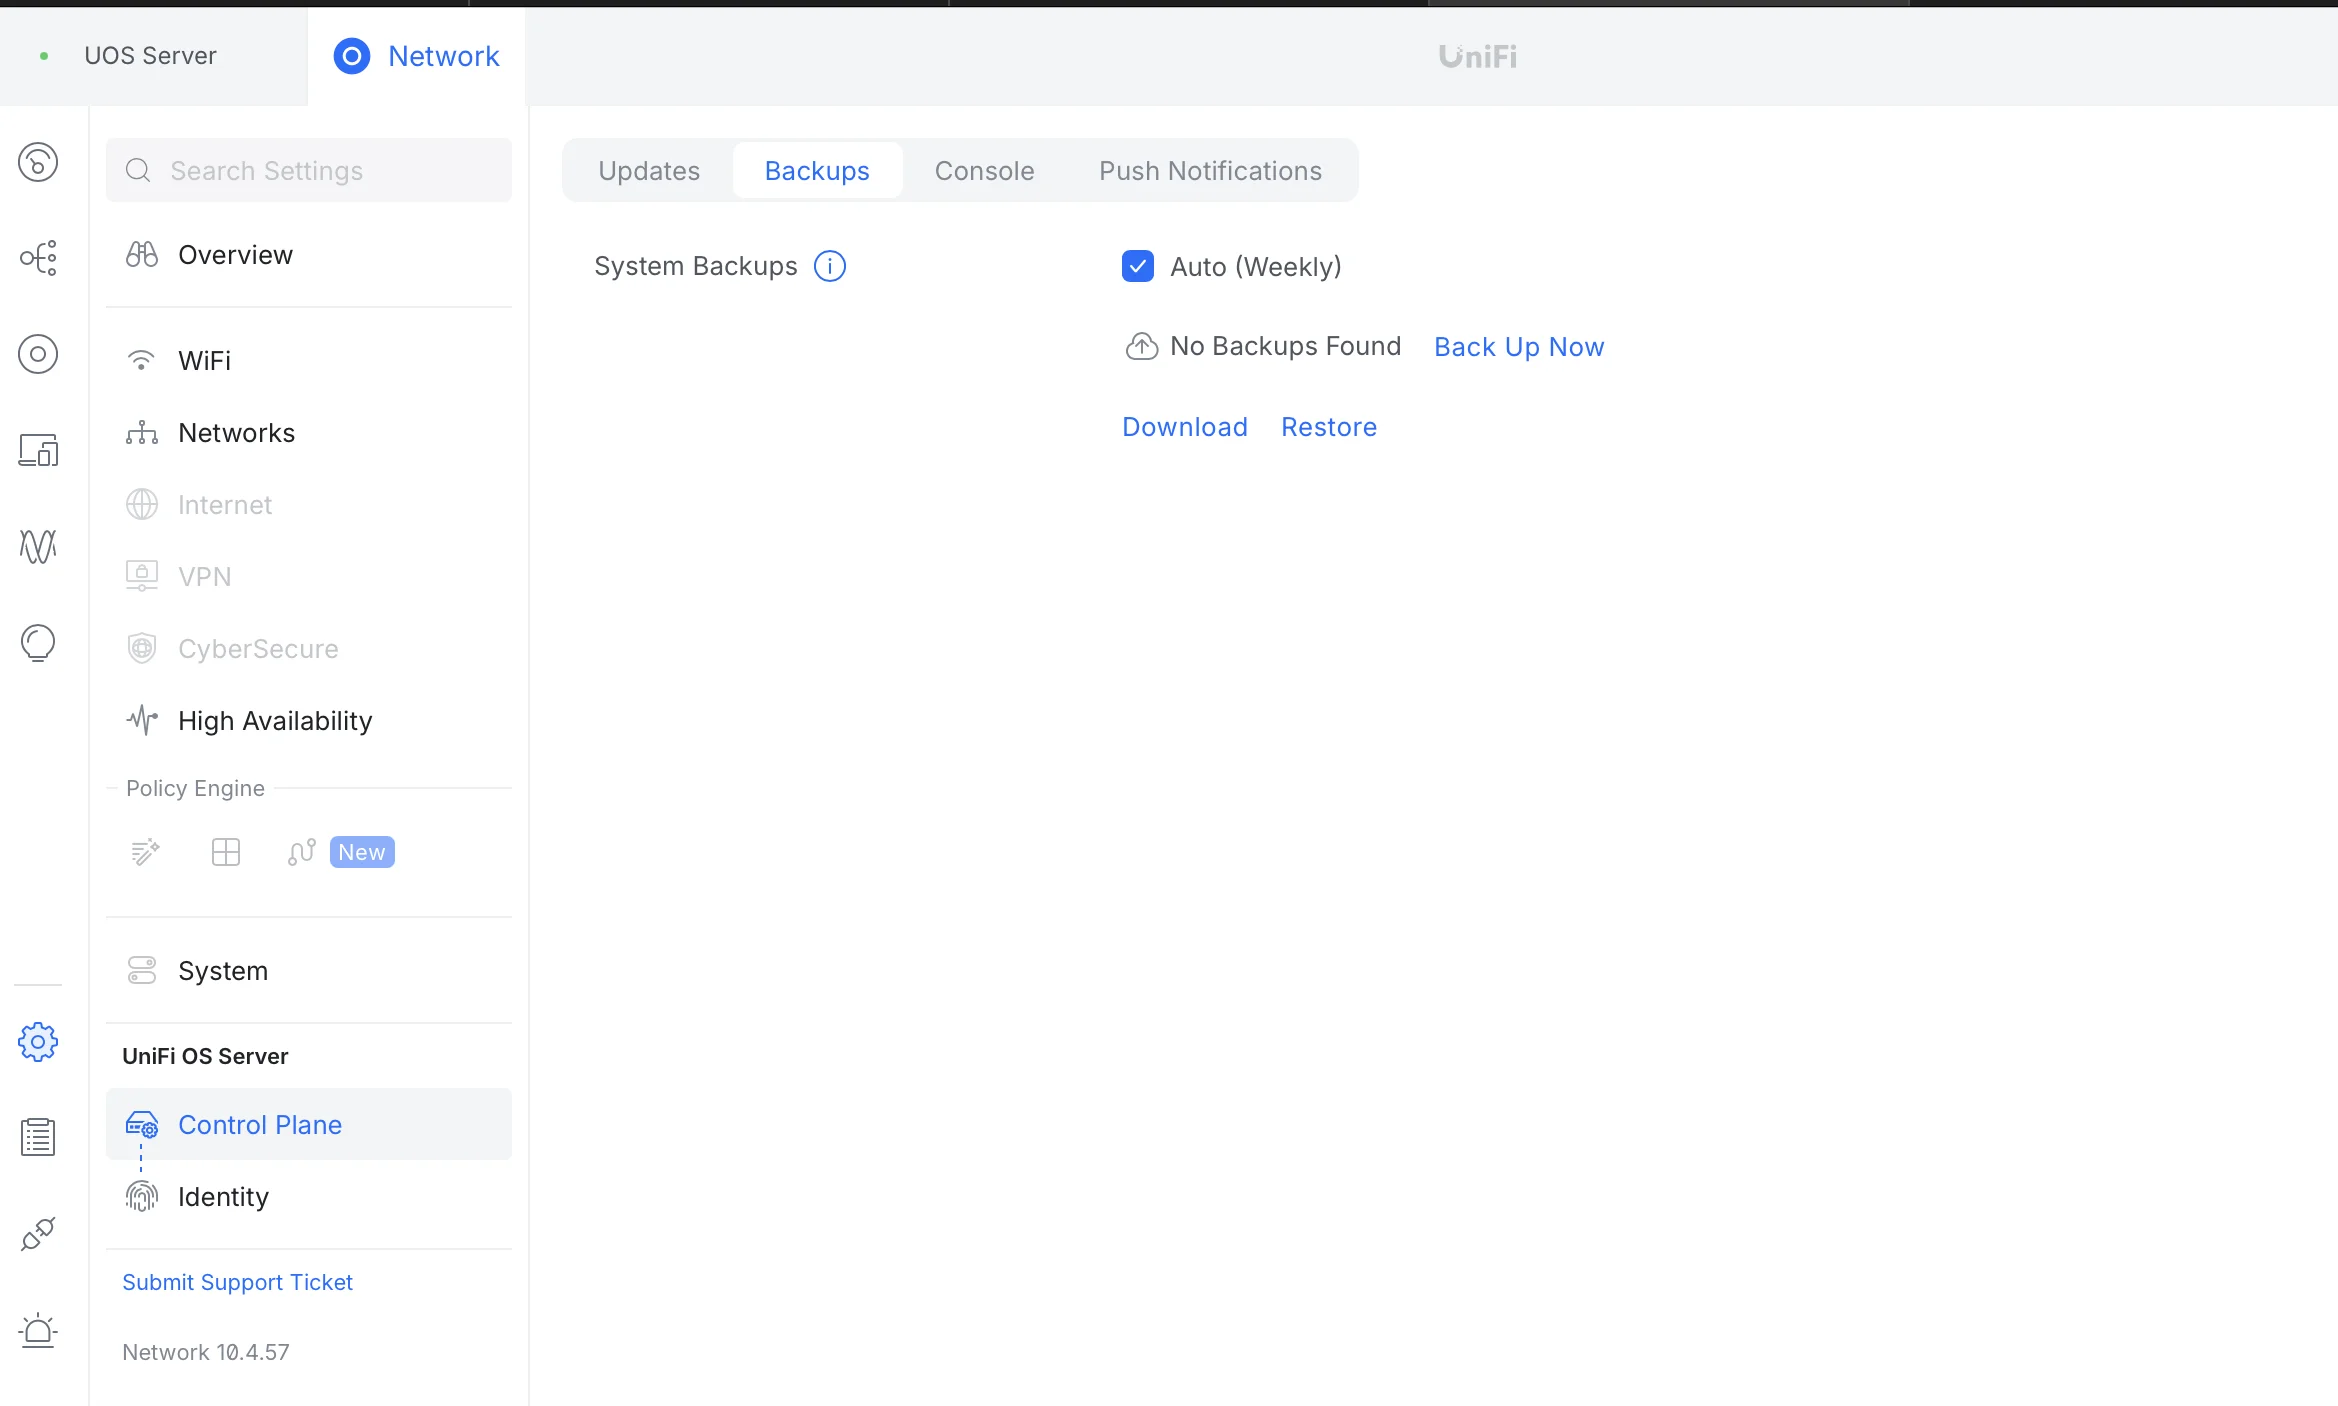Viewport: 2338px width, 1406px height.
Task: Click the Download backup link
Action: [1185, 426]
